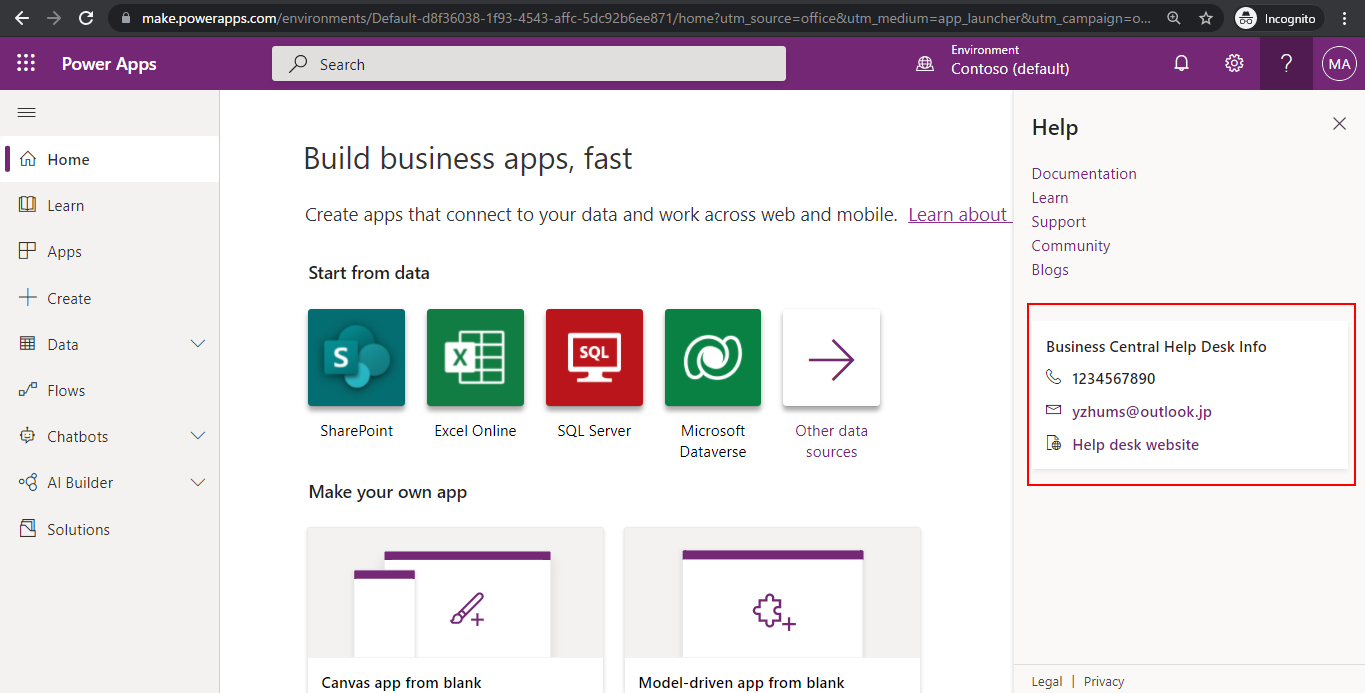Open the Help question mark menu
Viewport: 1365px width, 693px height.
coord(1286,63)
